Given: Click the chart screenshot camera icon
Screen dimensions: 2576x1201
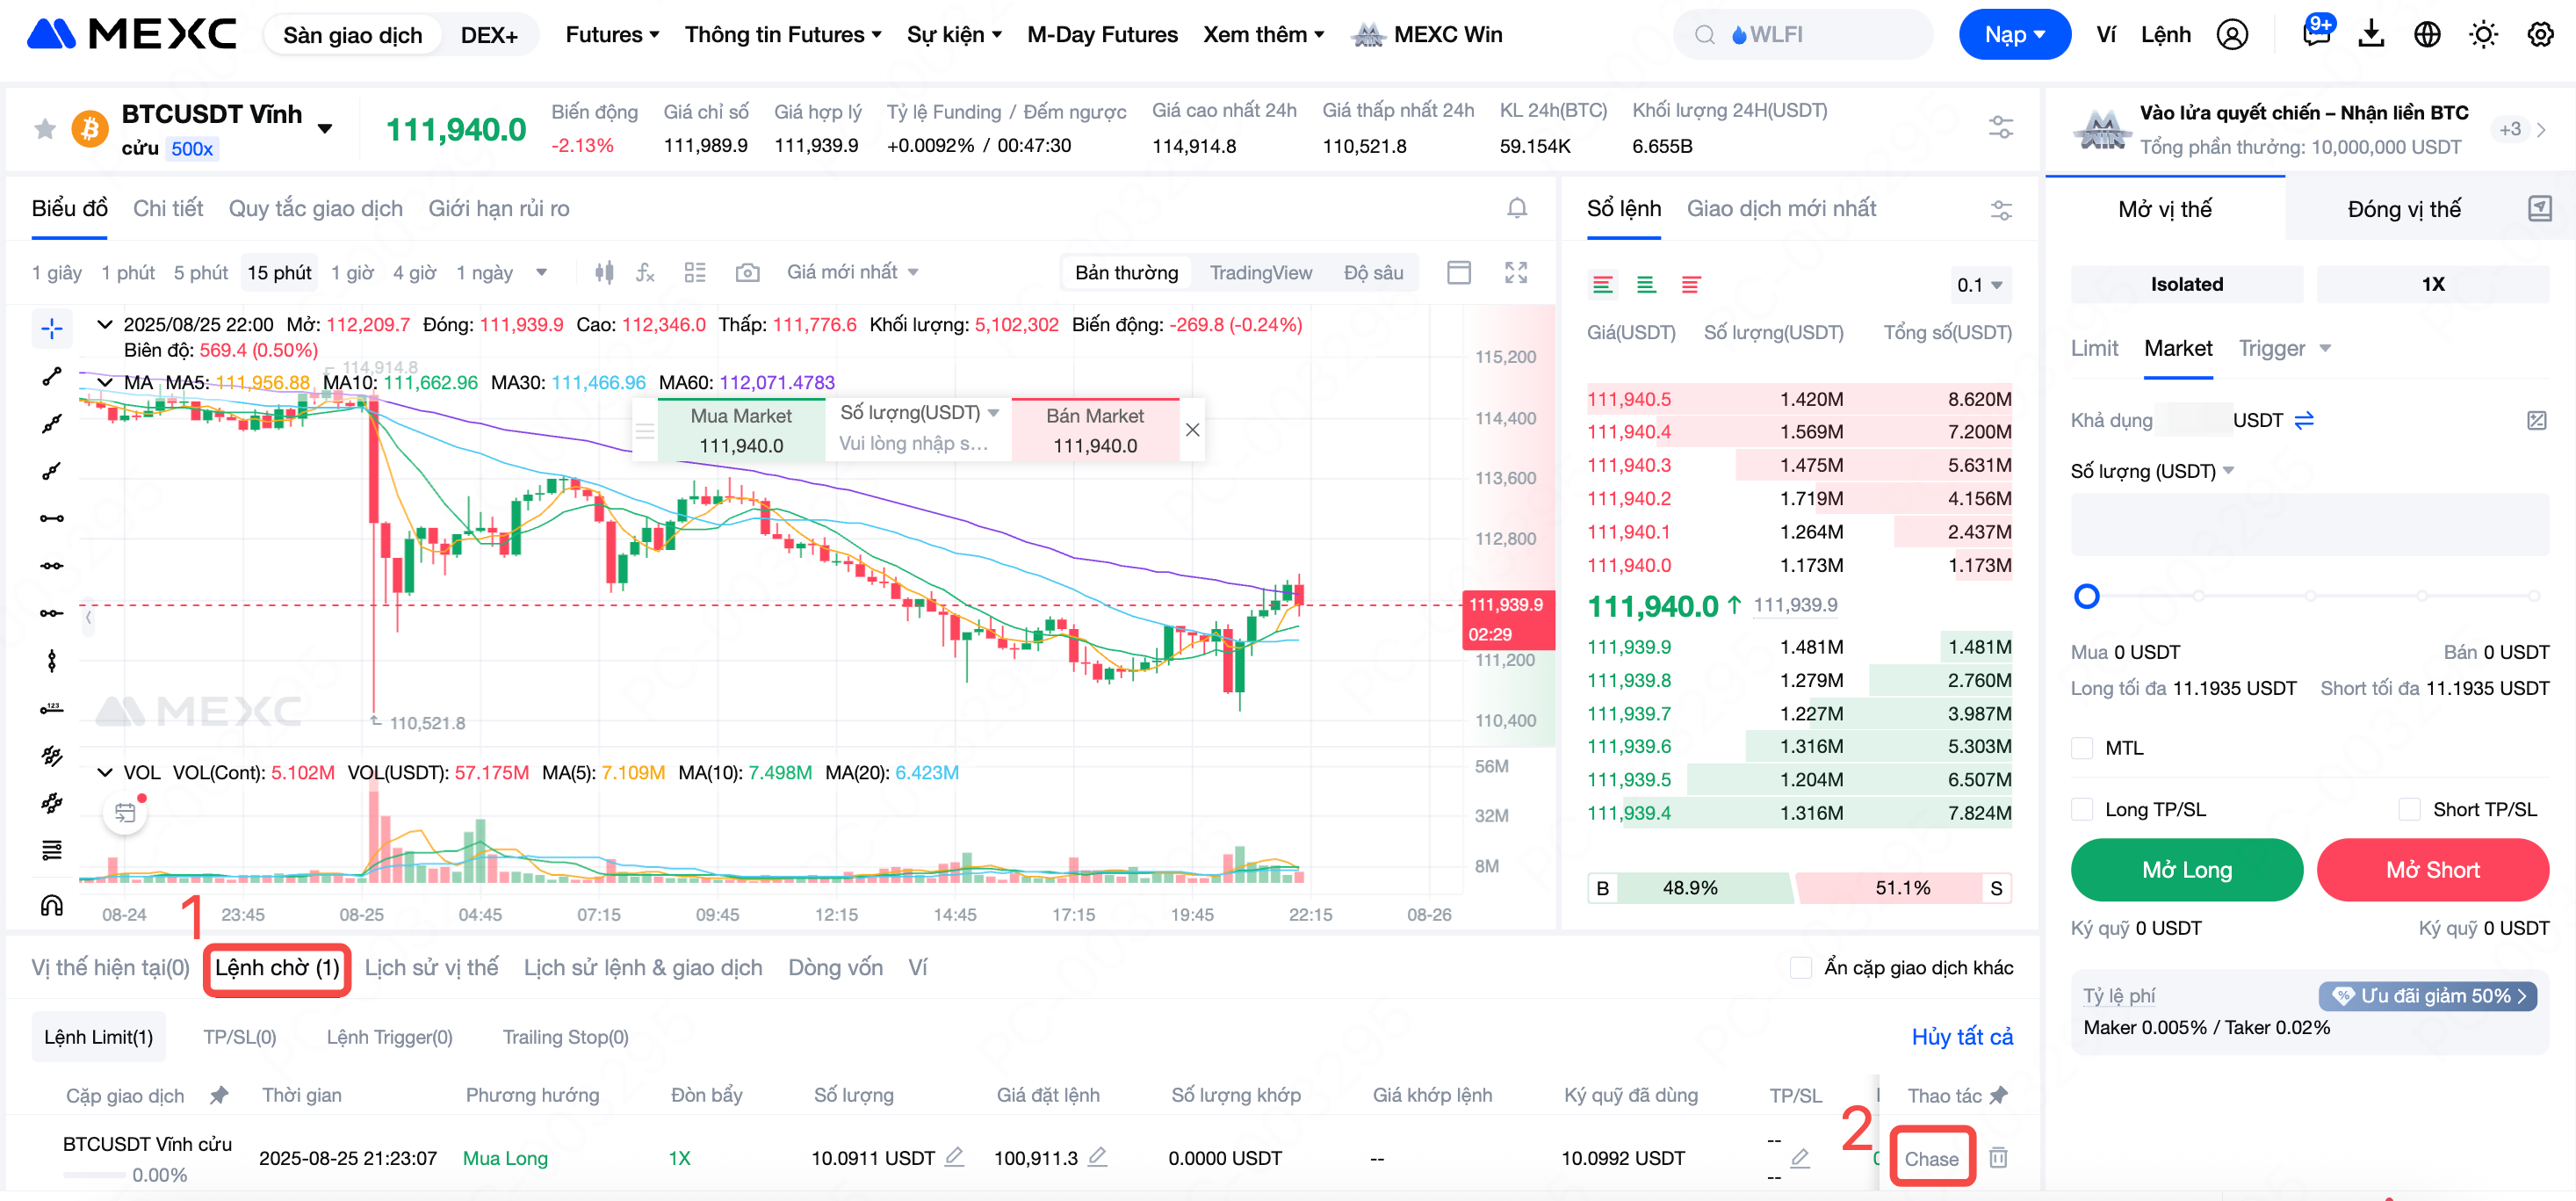Looking at the screenshot, I should pyautogui.click(x=747, y=273).
